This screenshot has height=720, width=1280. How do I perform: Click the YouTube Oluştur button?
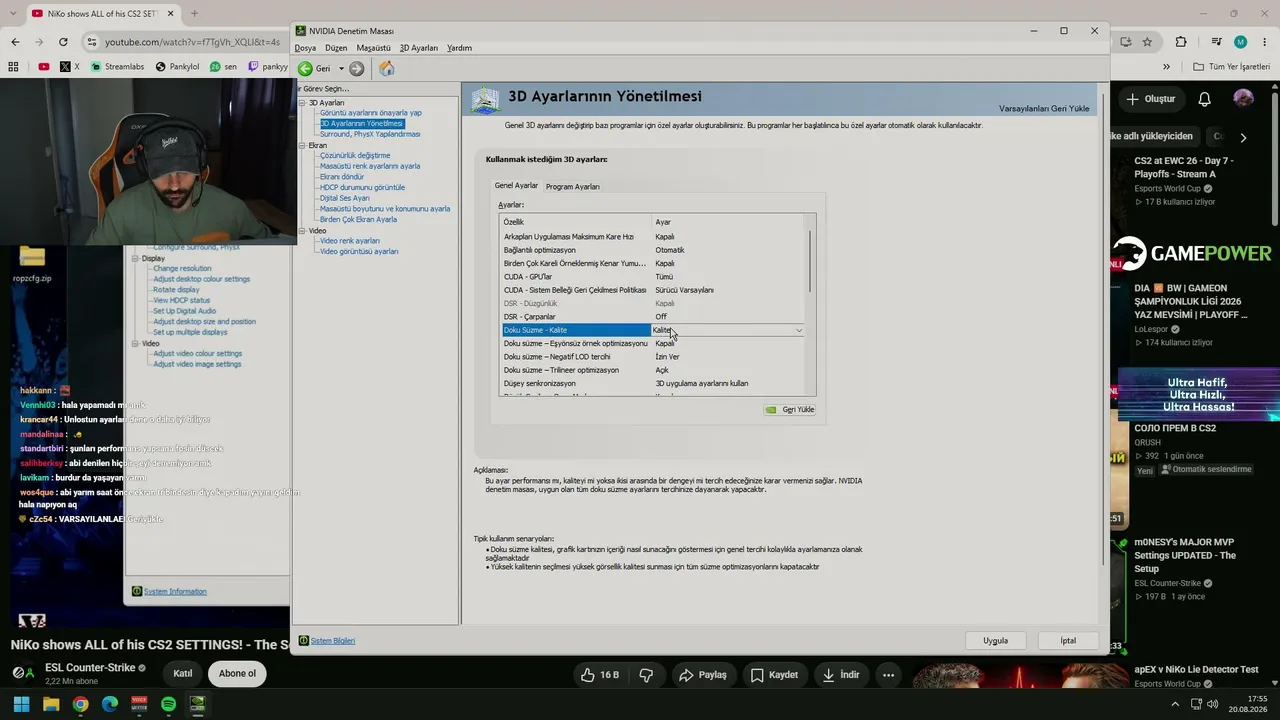point(1150,99)
